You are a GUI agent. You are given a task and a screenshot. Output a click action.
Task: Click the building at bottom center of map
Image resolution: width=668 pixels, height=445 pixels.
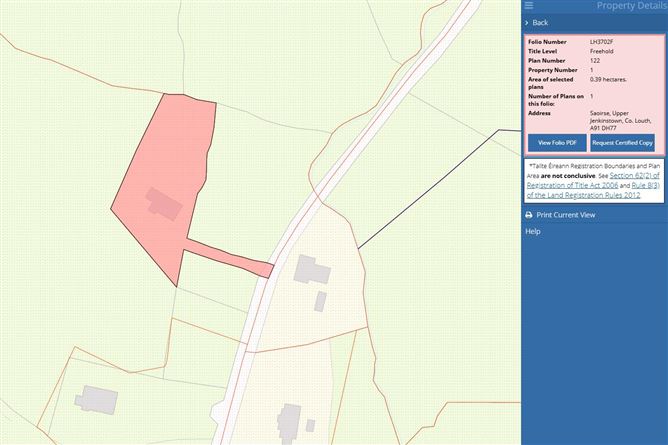pyautogui.click(x=290, y=422)
